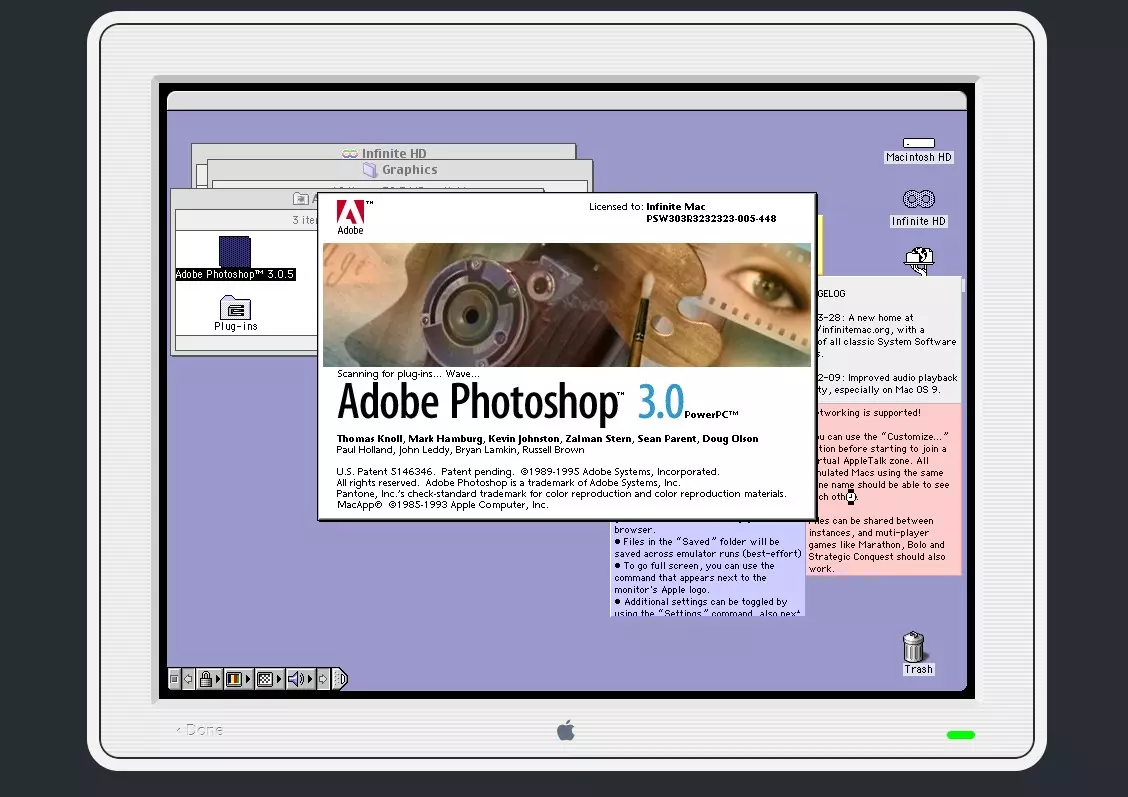The height and width of the screenshot is (797, 1128).
Task: Click the 'Licensed to: Infinite Mac' text
Action: click(x=647, y=206)
